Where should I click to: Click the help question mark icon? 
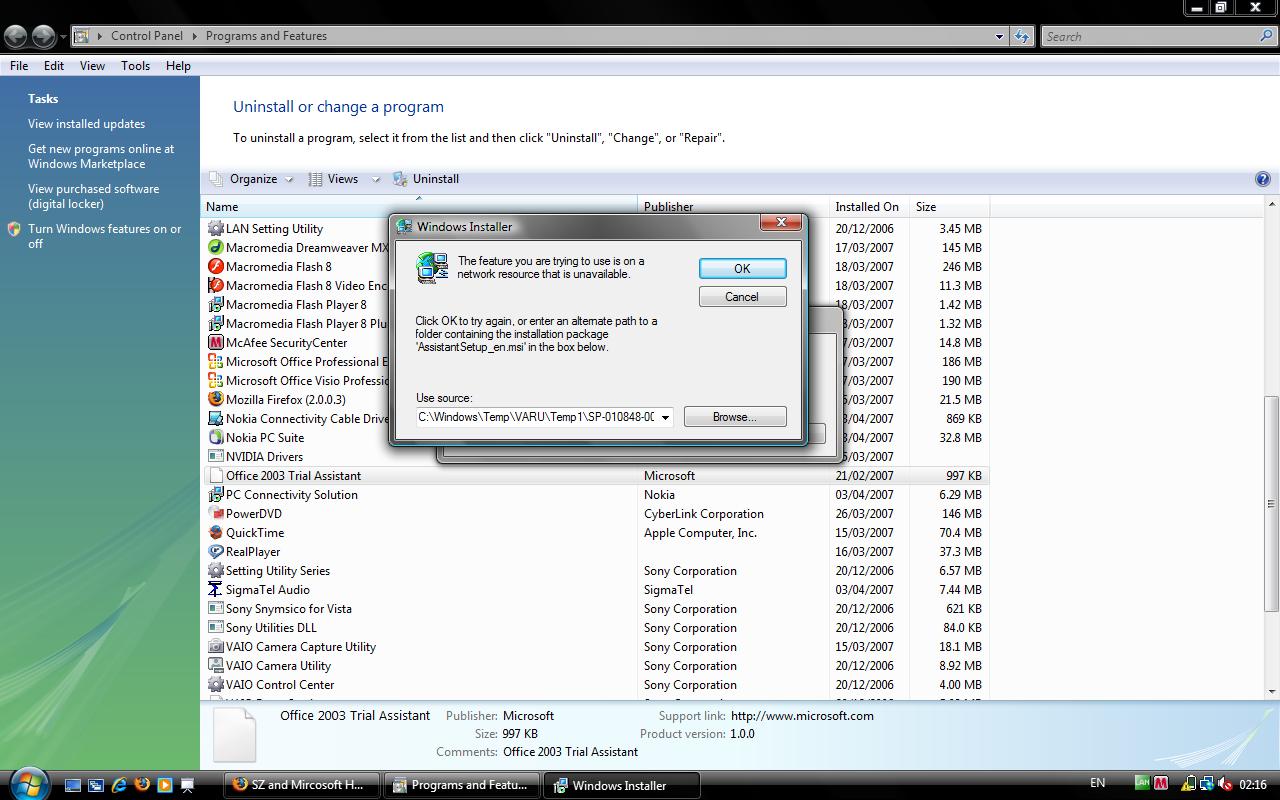pos(1262,179)
